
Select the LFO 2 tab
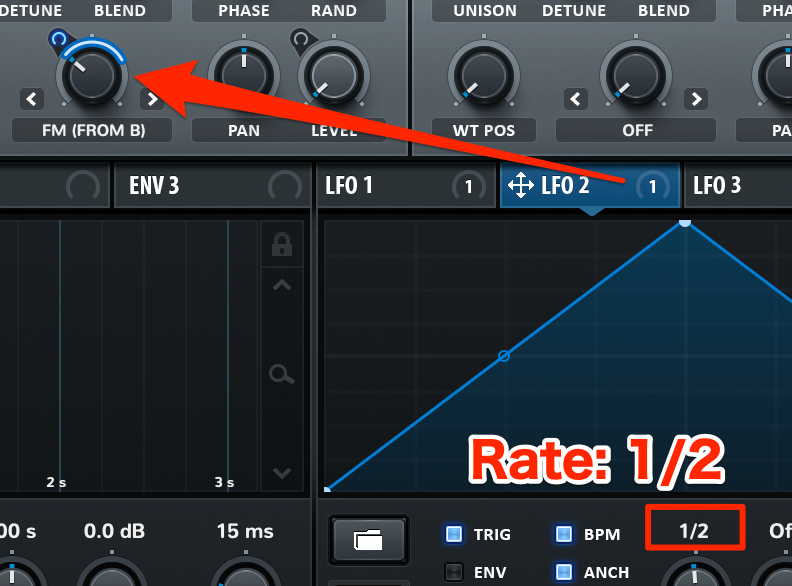(590, 185)
